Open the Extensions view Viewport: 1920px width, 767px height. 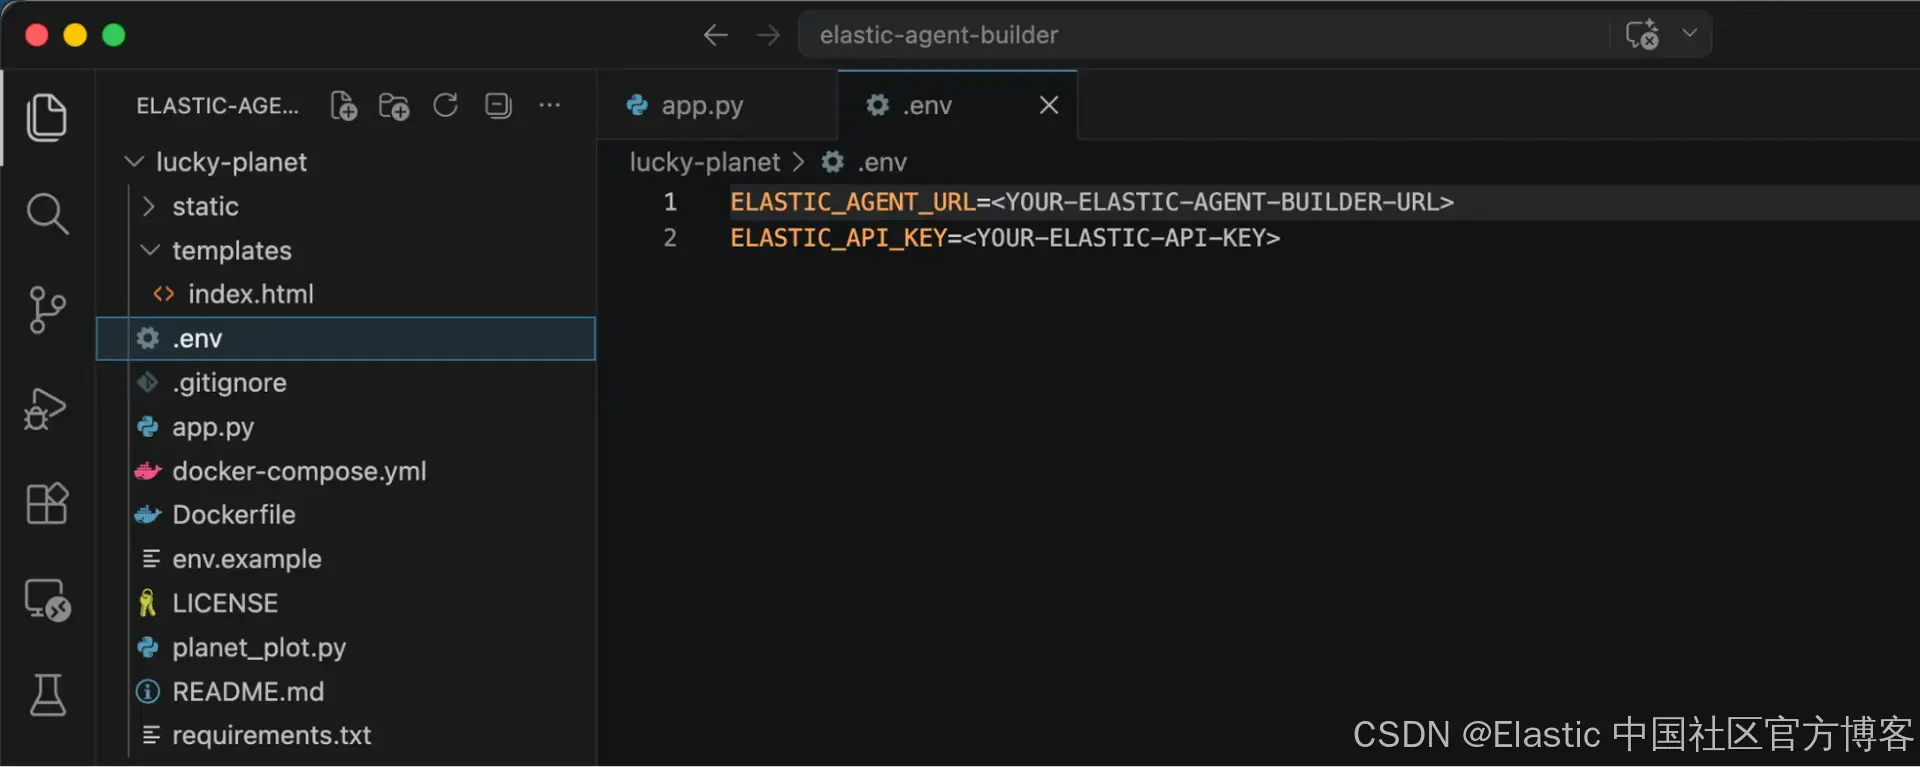pos(47,503)
